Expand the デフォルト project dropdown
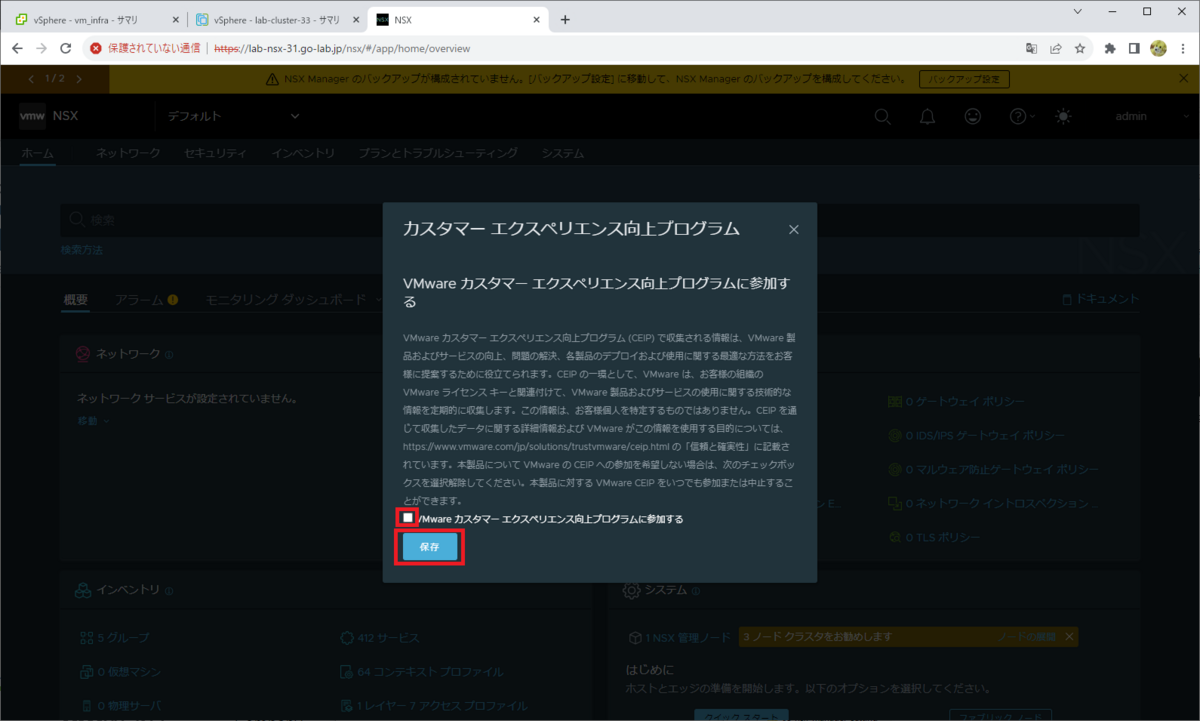Image resolution: width=1200 pixels, height=721 pixels. tap(234, 116)
